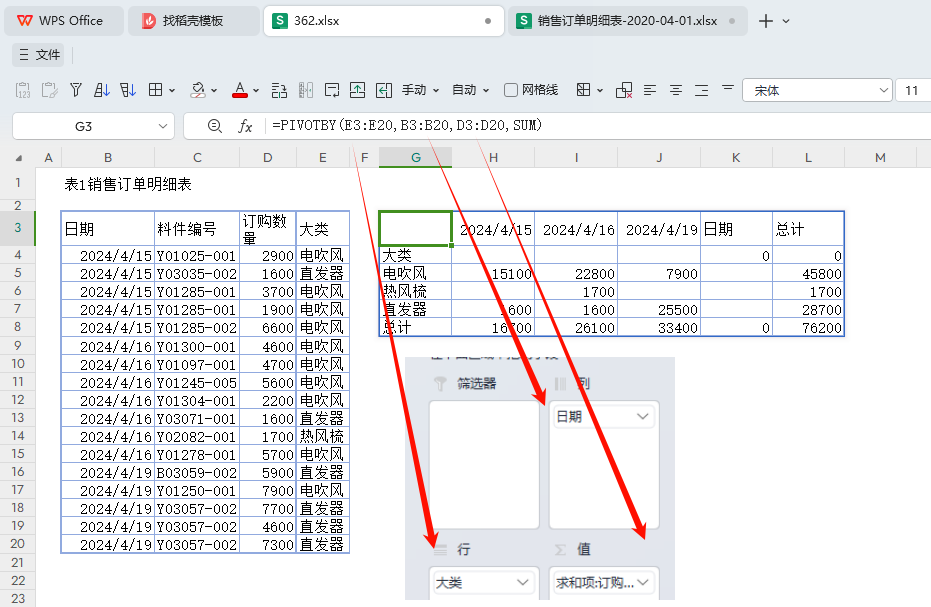This screenshot has width=931, height=607.
Task: Click the insert column left icon
Action: point(384,90)
